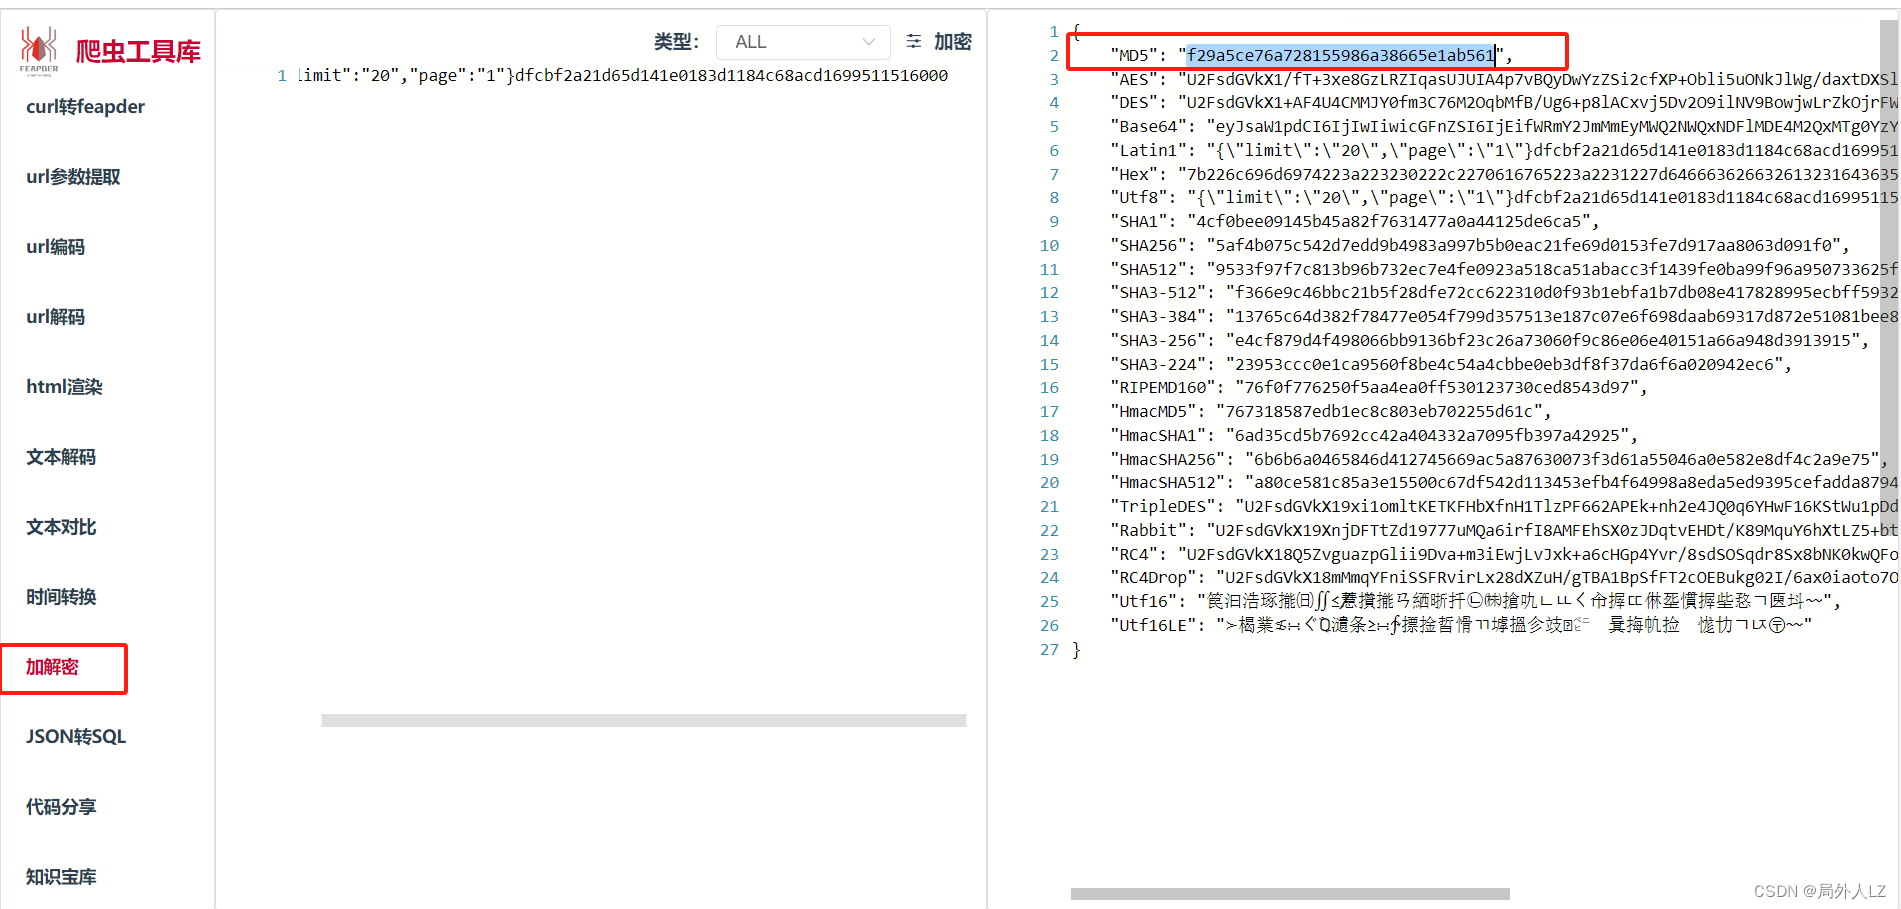Click the "Hex" output line
Viewport: 1901px width, 909px height.
coord(1503,174)
